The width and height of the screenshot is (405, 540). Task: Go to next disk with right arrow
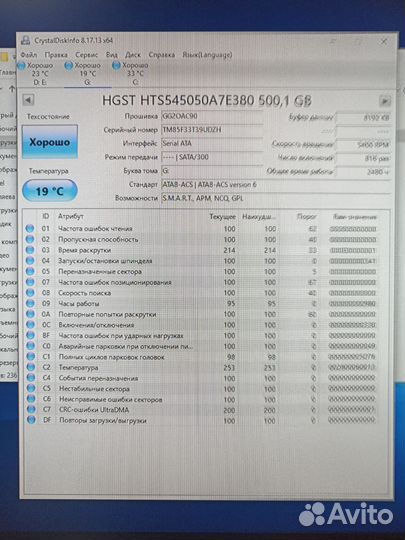pyautogui.click(x=385, y=101)
